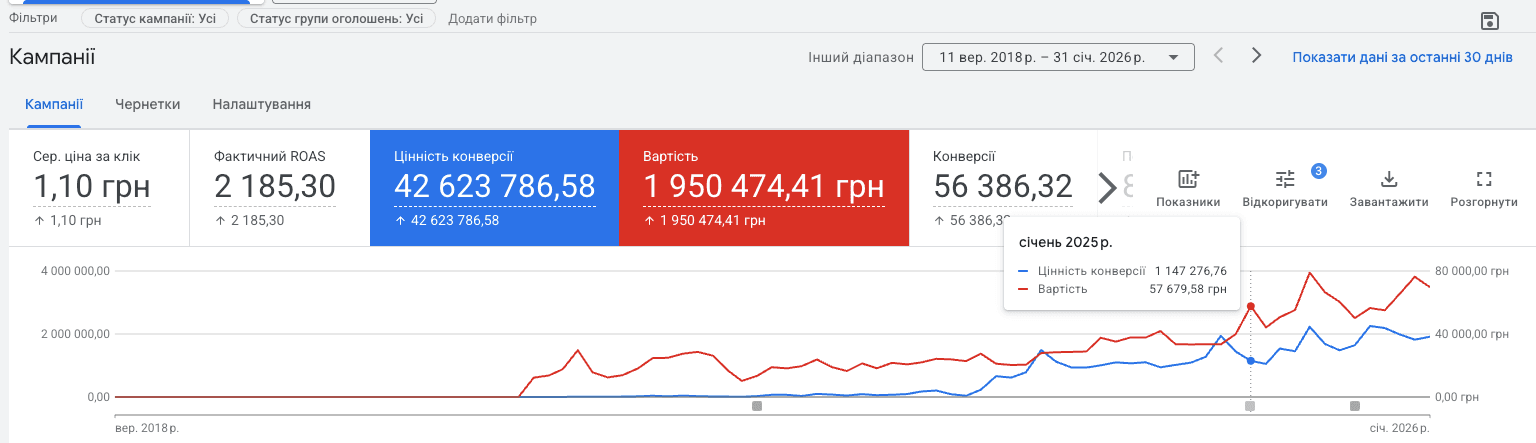Screen dimensions: 1536x443
Task: Go to next date range arrow
Action: 1257,56
